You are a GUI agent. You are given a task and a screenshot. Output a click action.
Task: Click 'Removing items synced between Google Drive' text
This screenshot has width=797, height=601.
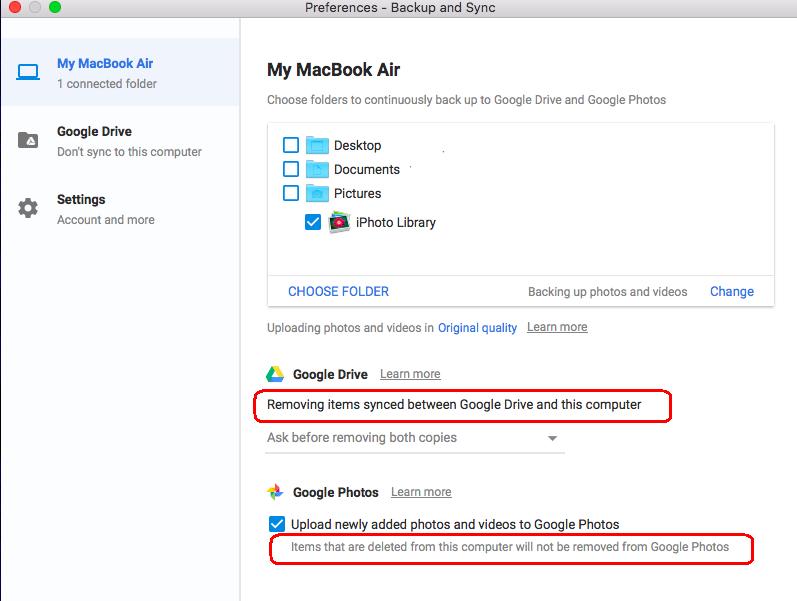454,405
